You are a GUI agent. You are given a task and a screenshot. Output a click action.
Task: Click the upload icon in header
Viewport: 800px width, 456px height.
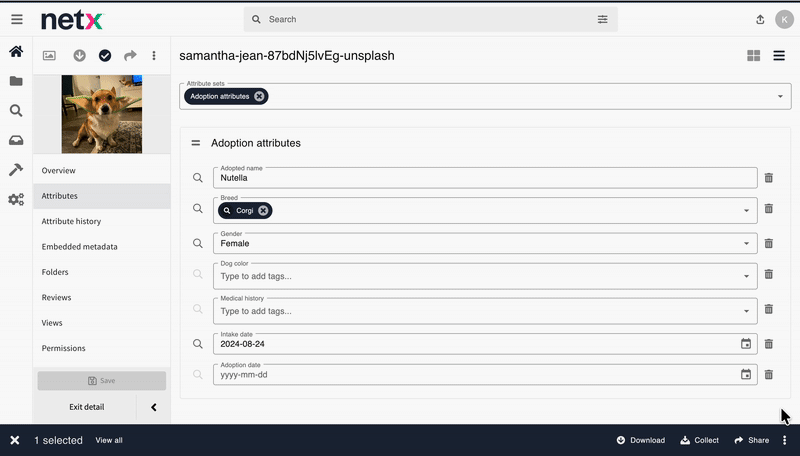760,20
